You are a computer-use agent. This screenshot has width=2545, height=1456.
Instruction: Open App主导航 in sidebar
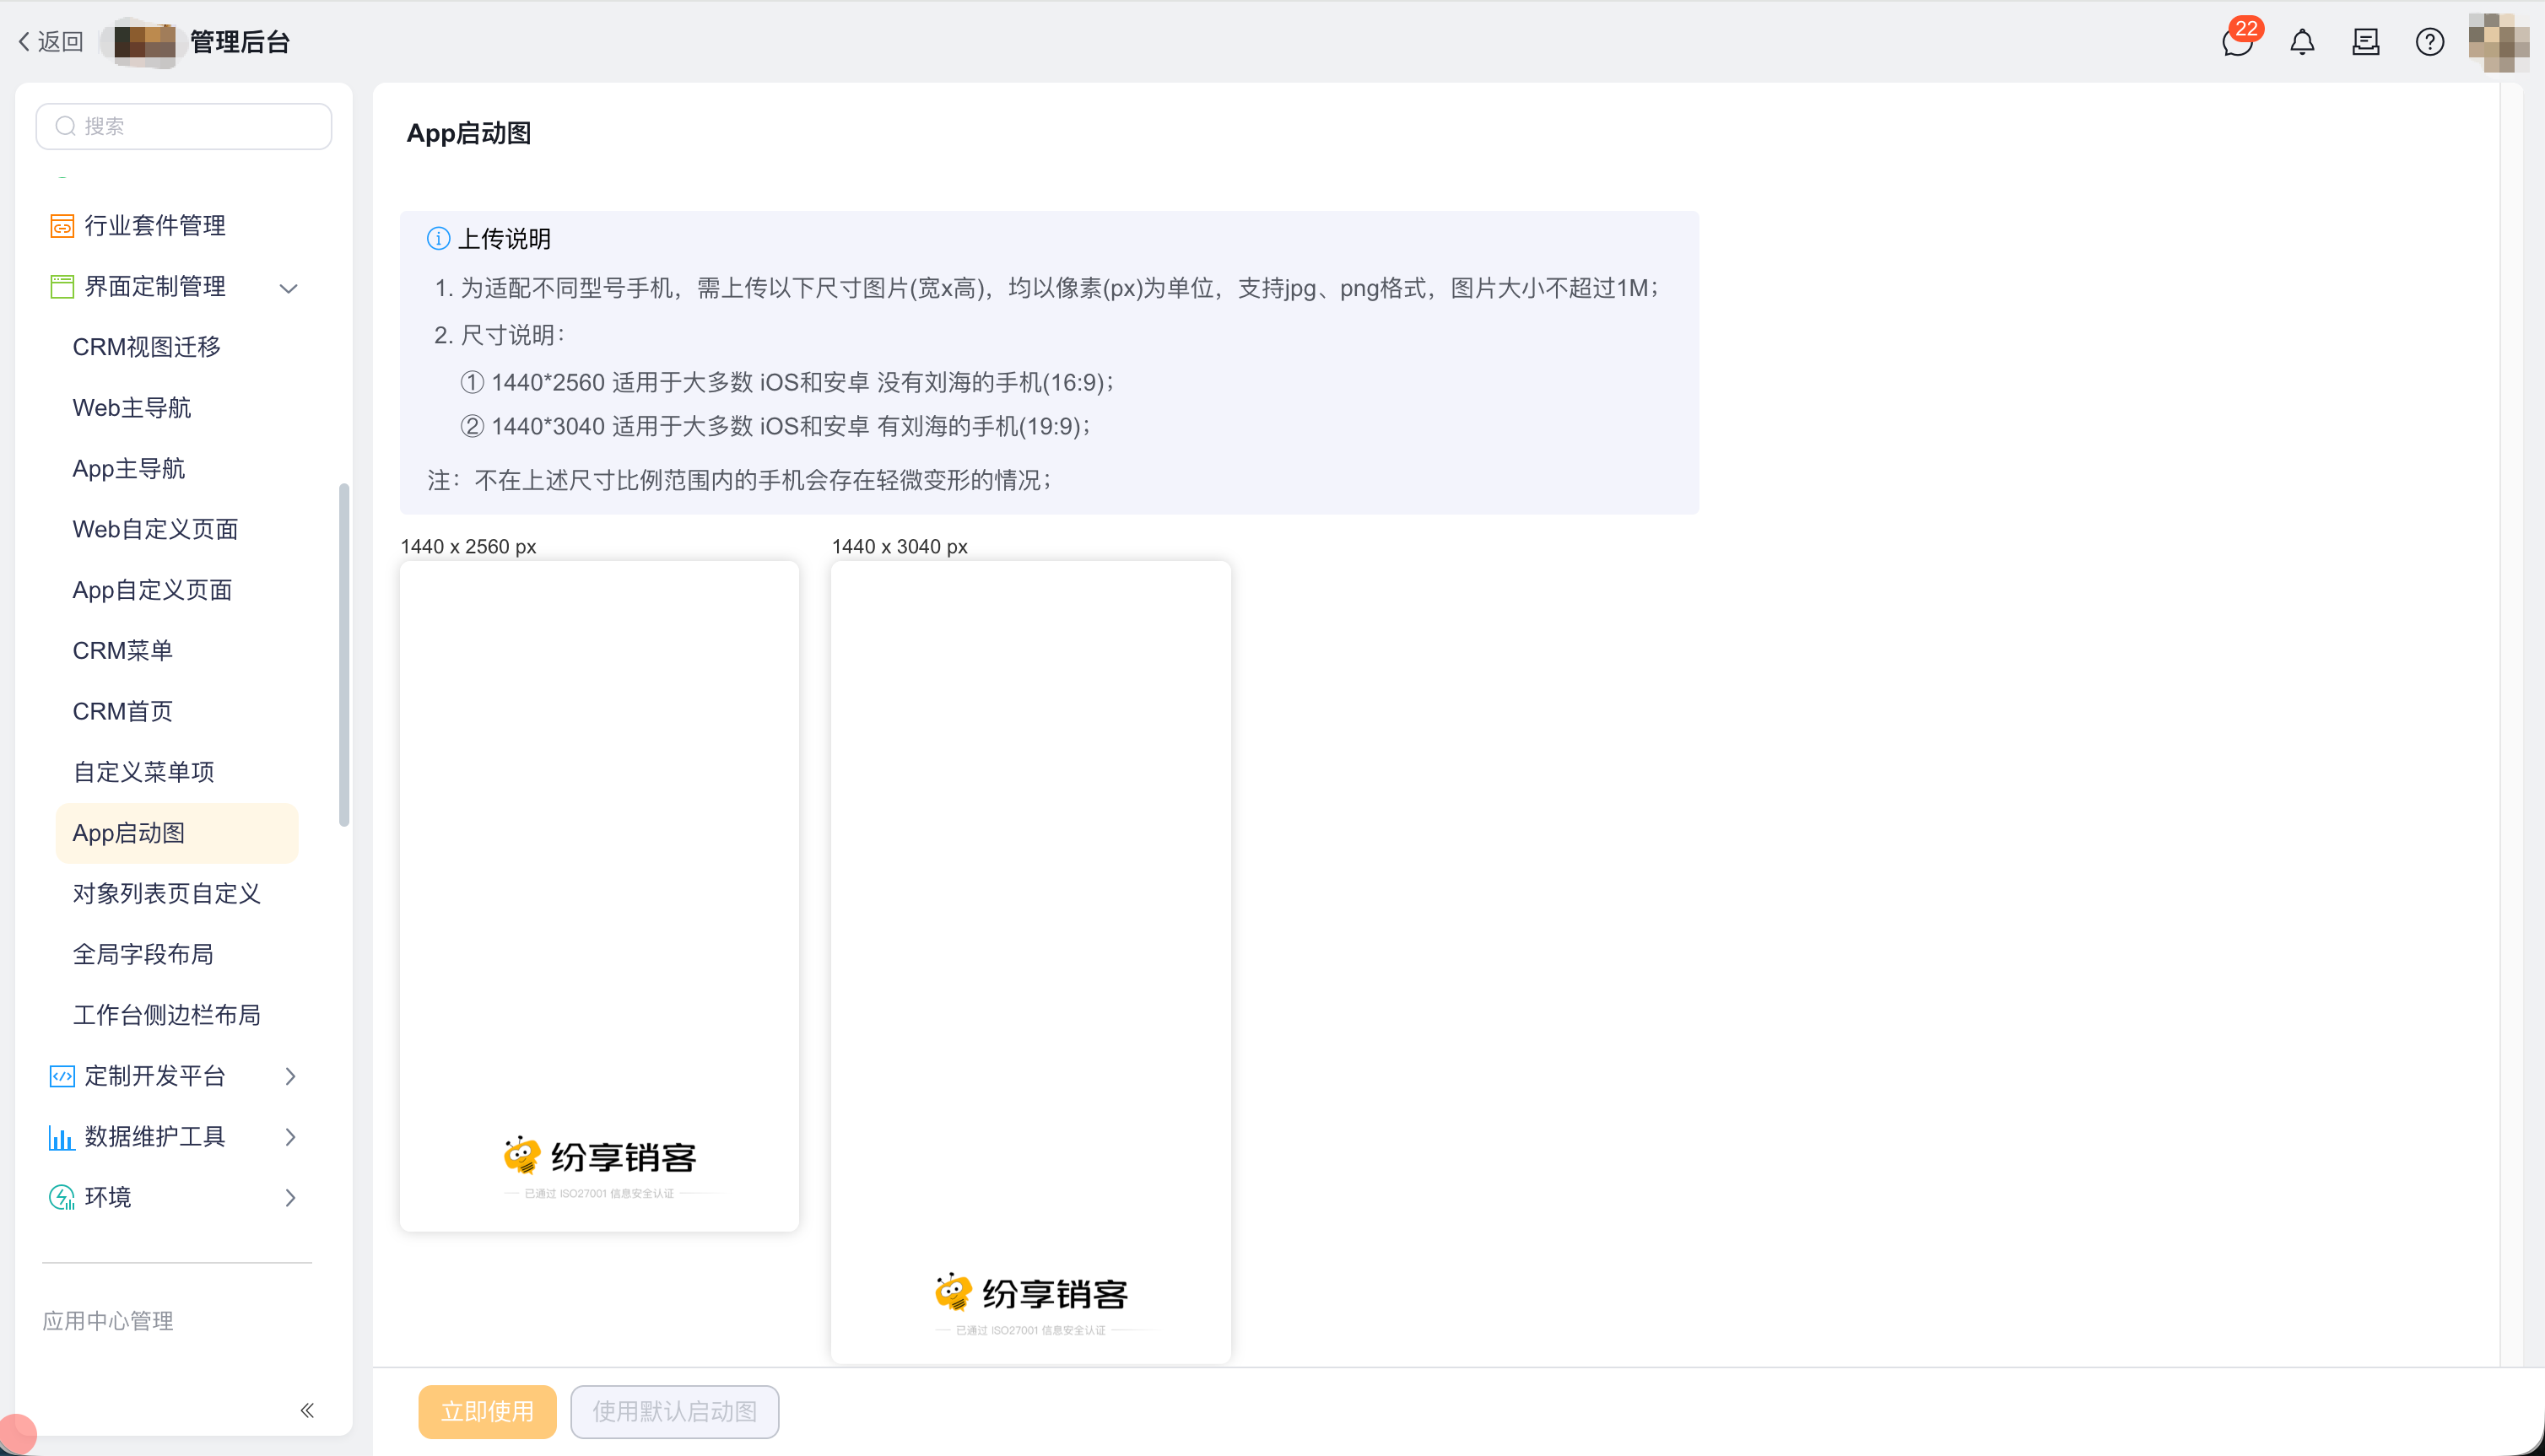click(129, 469)
